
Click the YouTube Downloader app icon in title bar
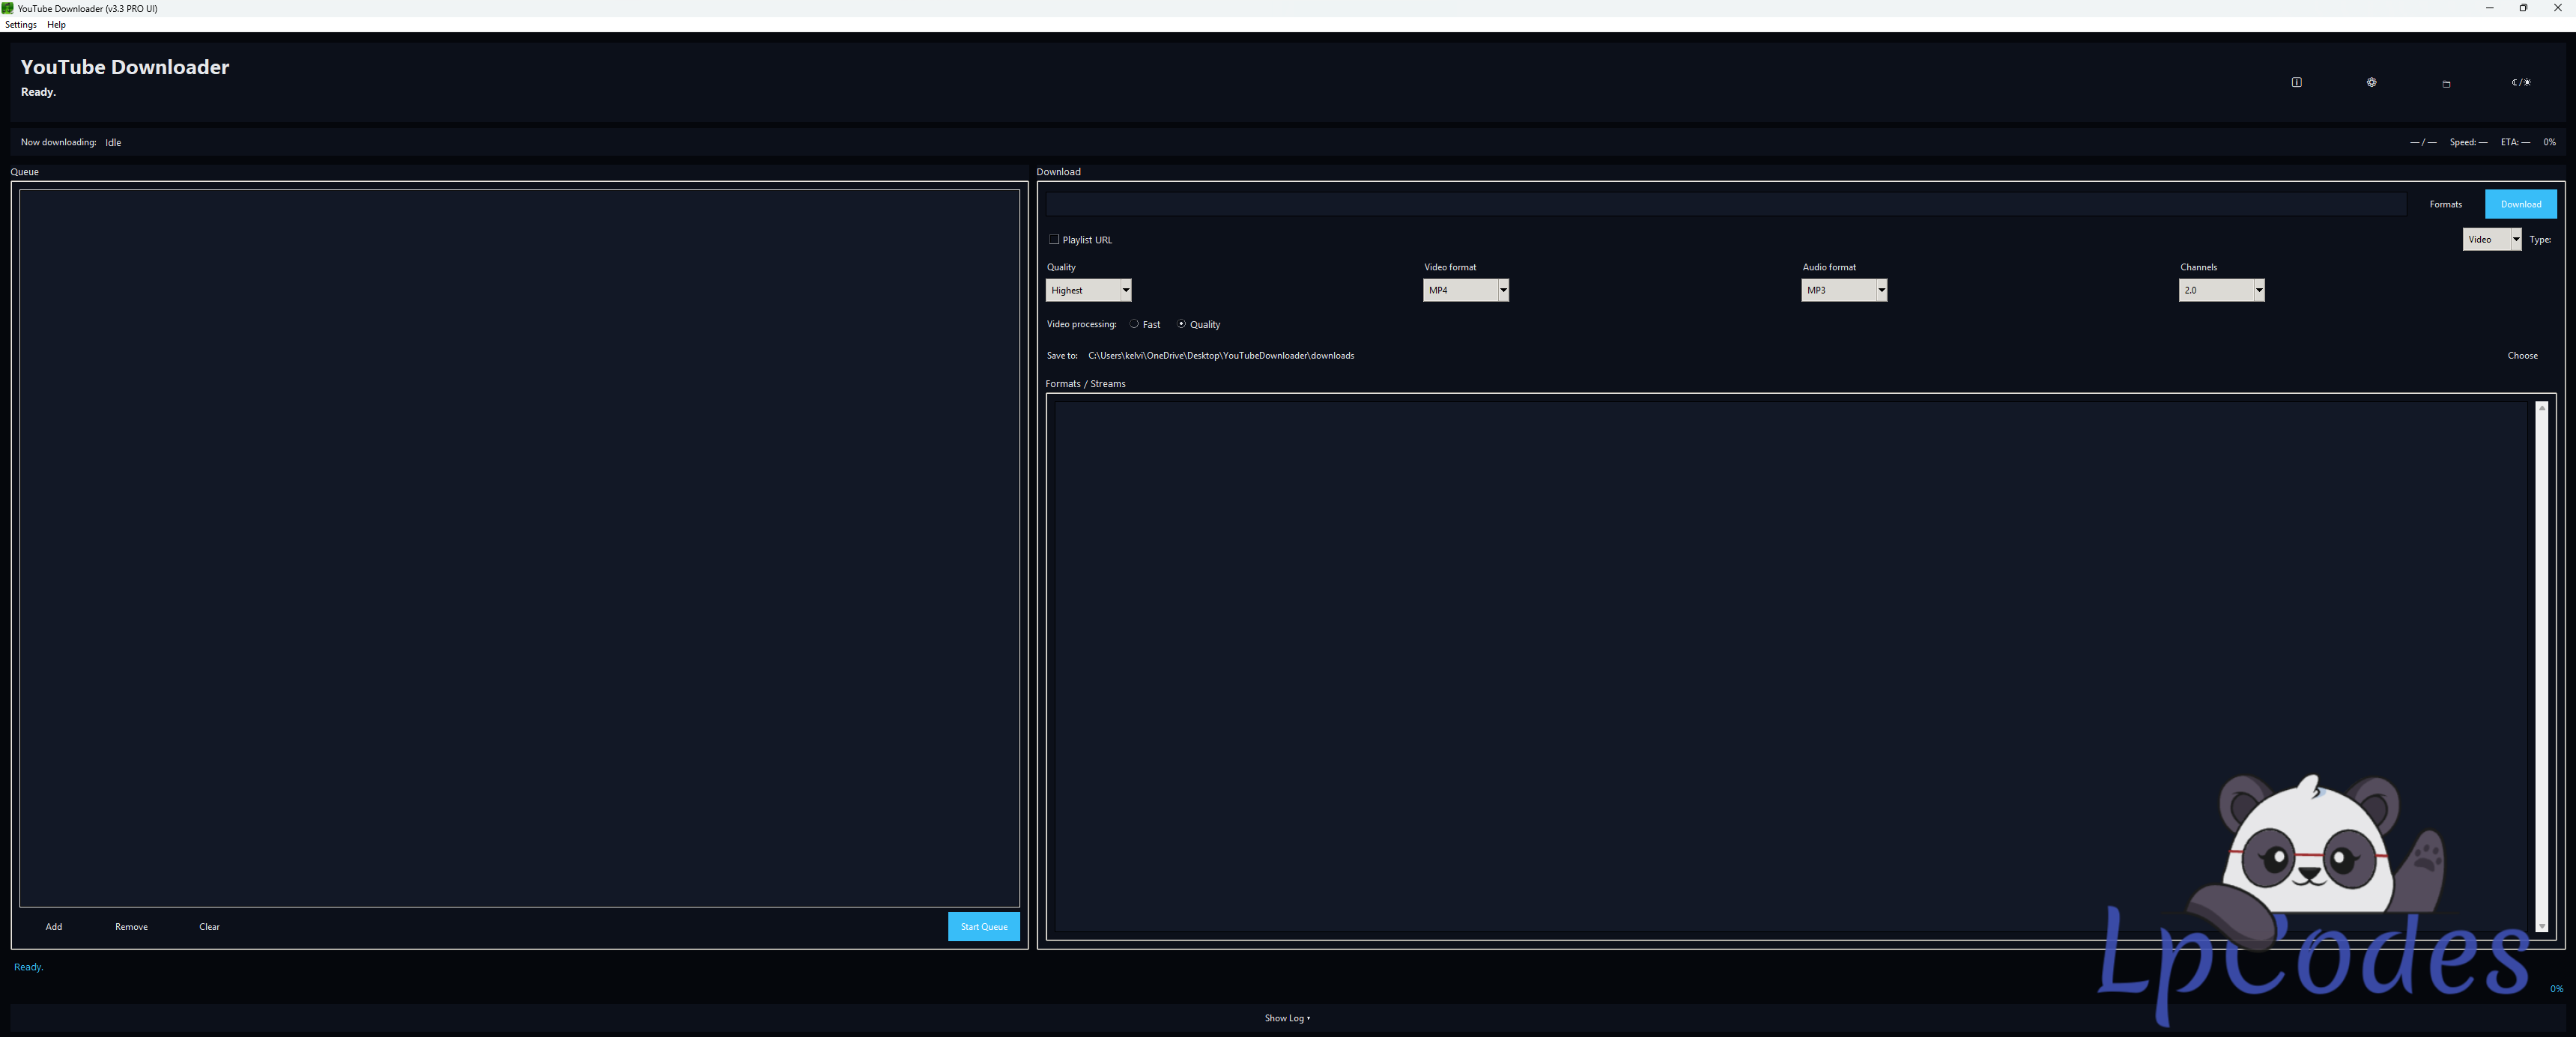8,8
